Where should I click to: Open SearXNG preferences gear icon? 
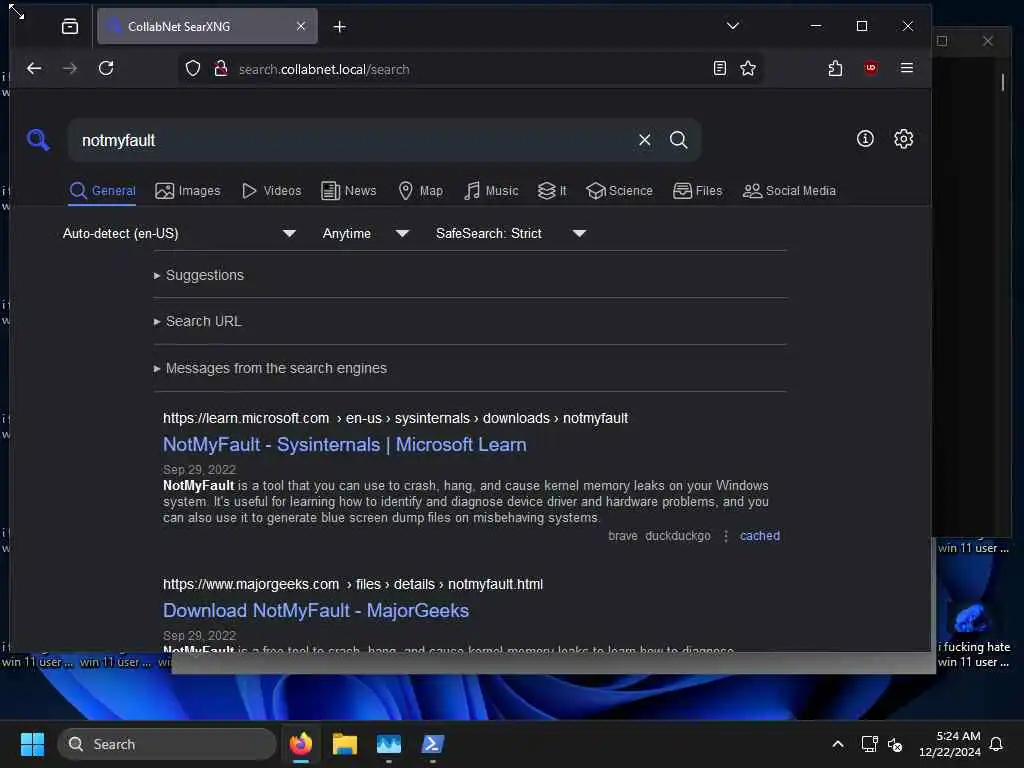click(903, 138)
